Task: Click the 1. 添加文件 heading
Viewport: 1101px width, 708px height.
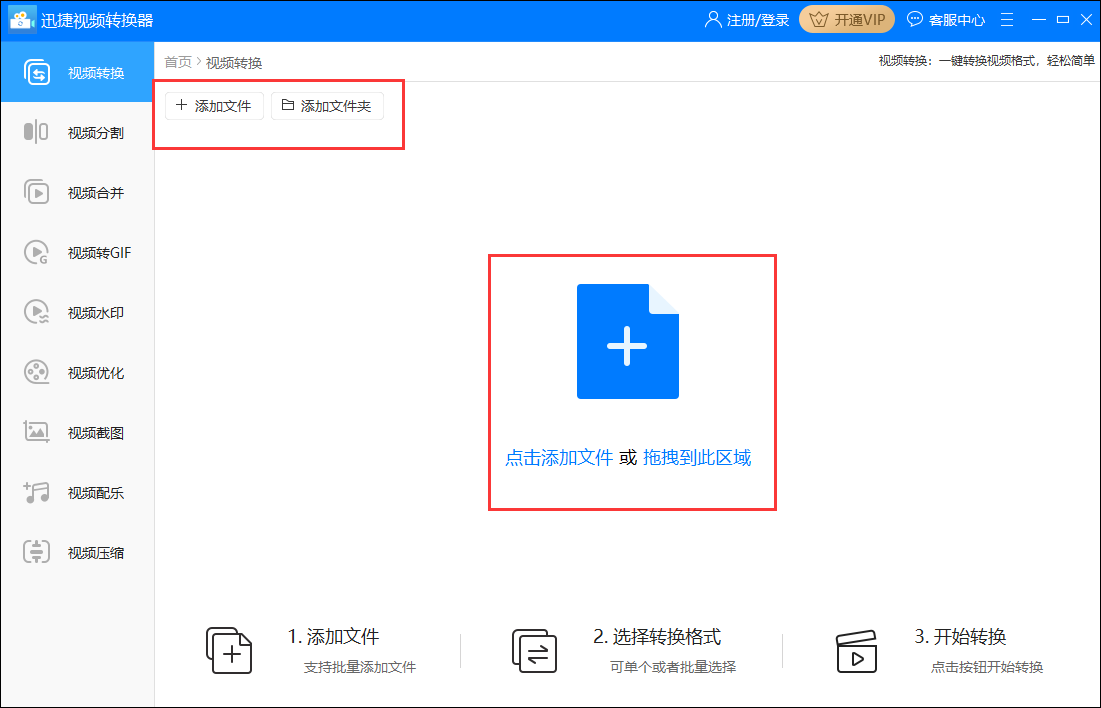Action: pyautogui.click(x=334, y=637)
